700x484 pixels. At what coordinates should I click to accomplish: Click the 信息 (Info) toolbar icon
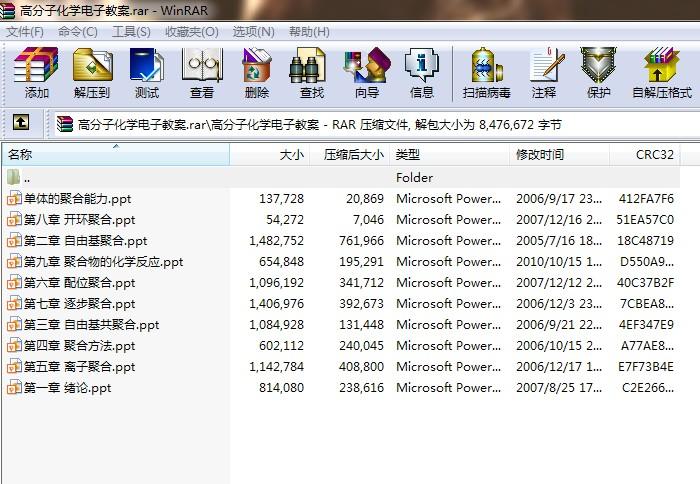pos(421,65)
